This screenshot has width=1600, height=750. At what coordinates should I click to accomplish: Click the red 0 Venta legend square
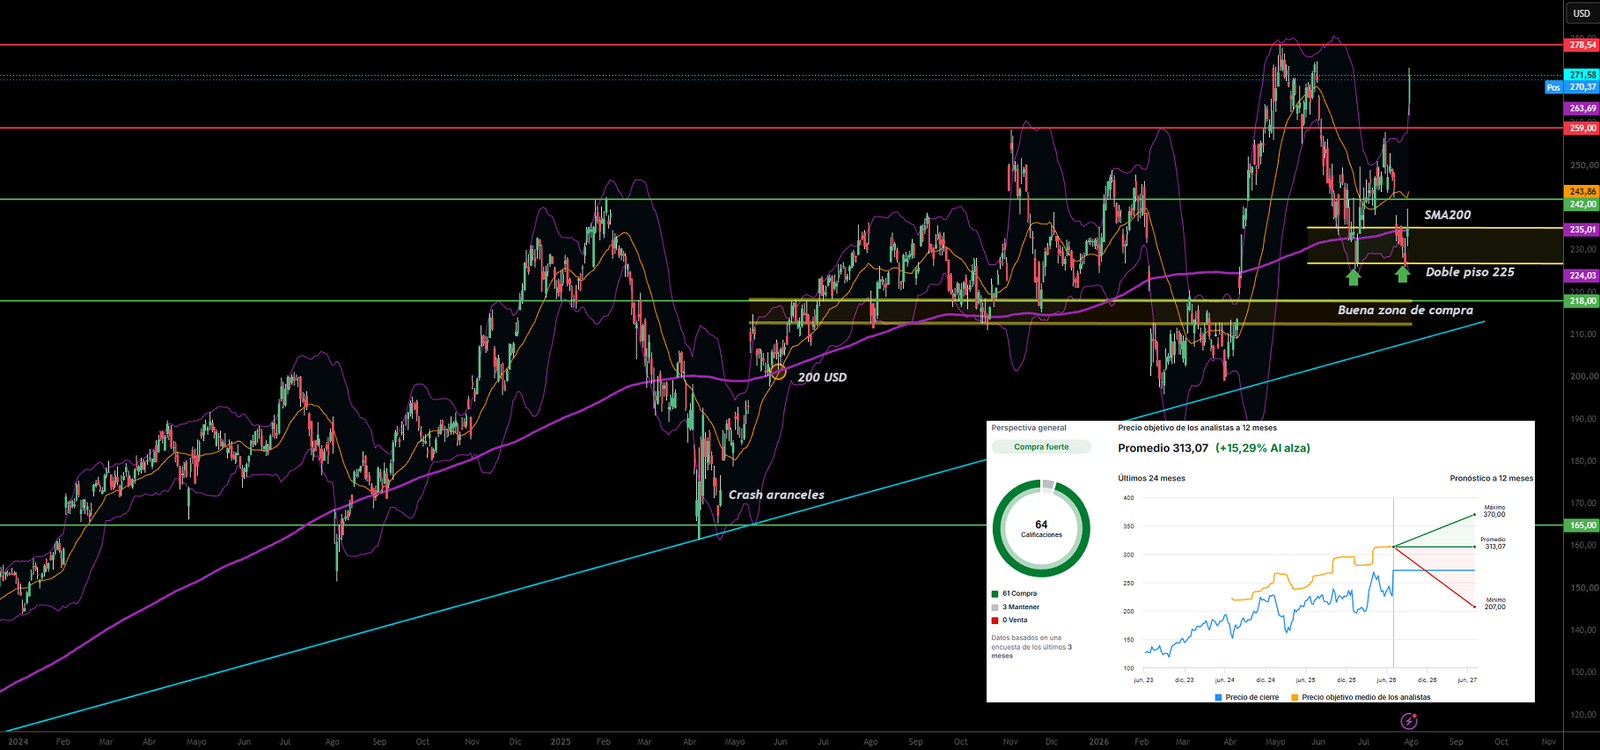[x=995, y=620]
